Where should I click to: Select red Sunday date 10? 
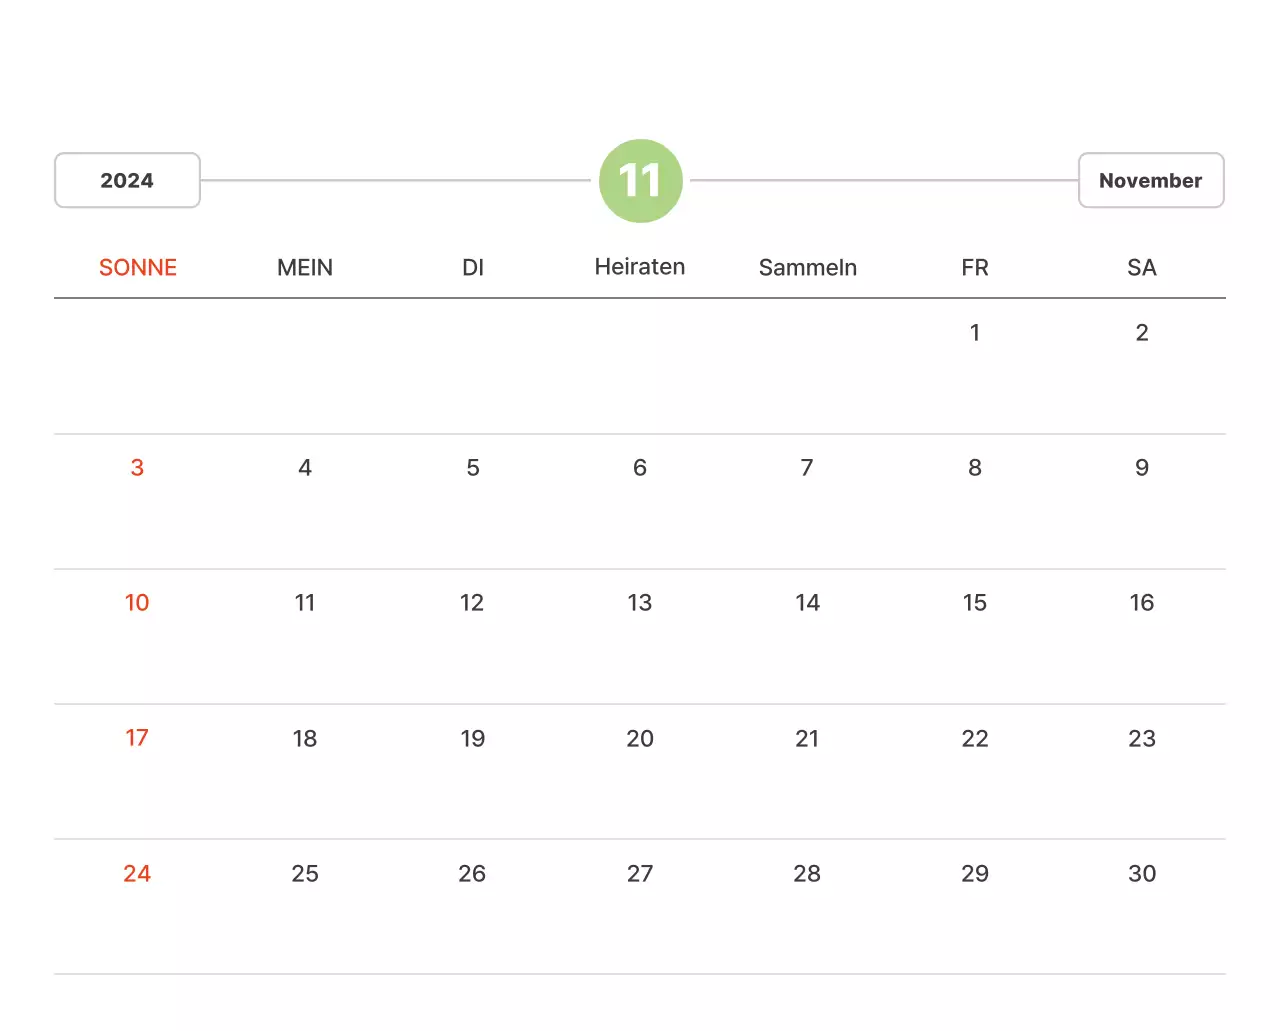[x=137, y=603]
